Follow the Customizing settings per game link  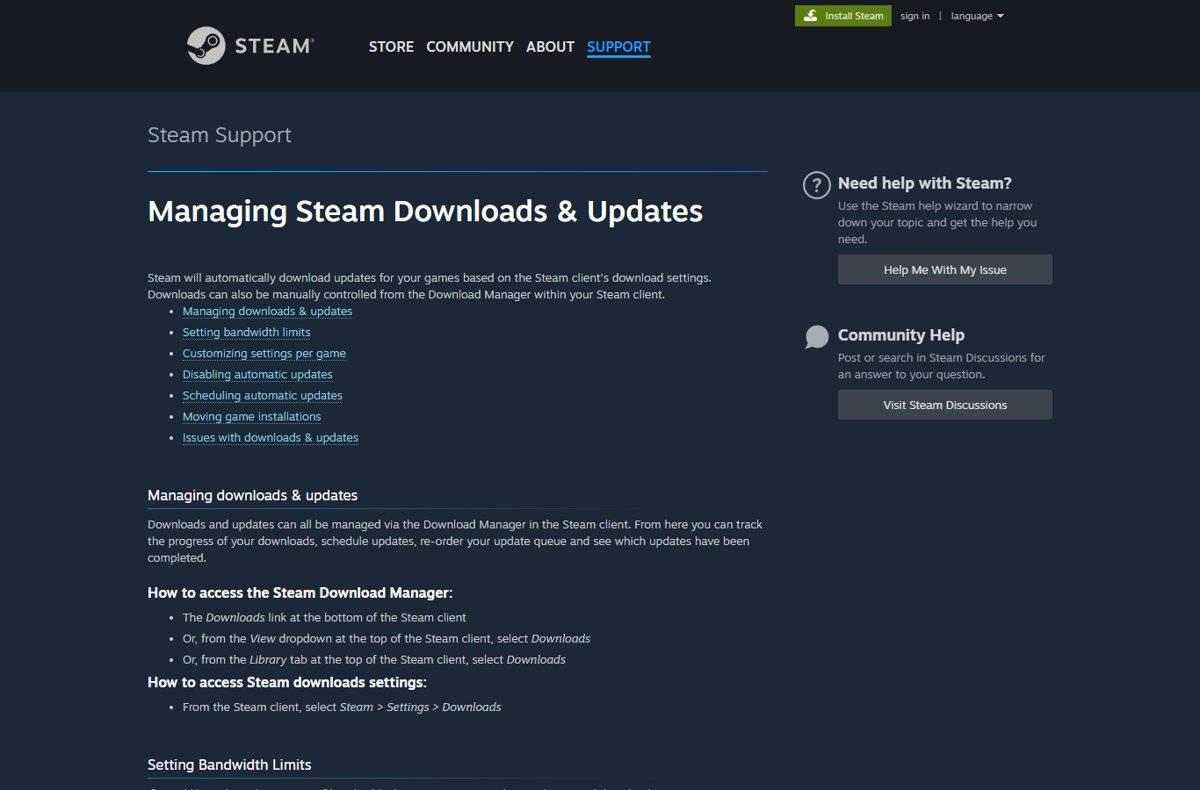pyautogui.click(x=264, y=353)
